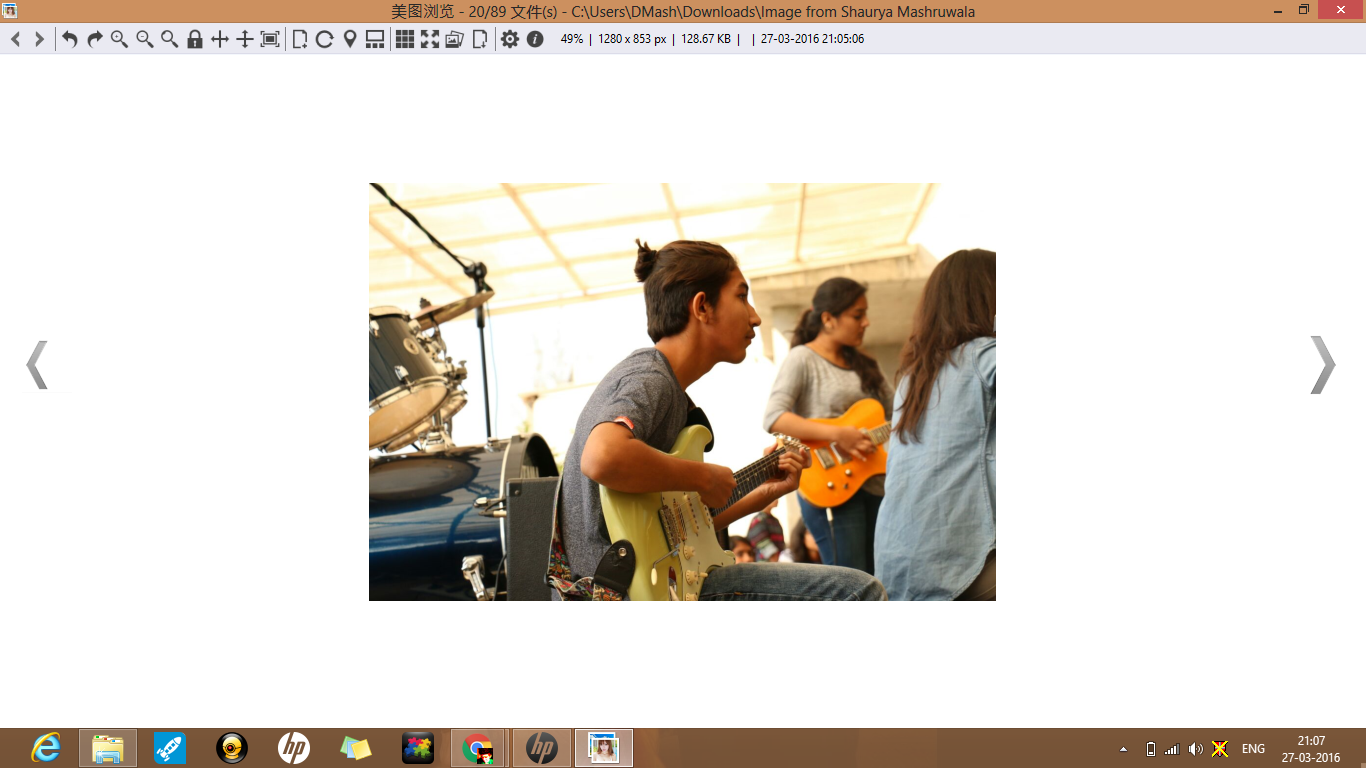1366x768 pixels.
Task: Zoom out with the minus magnifier
Action: click(x=145, y=39)
